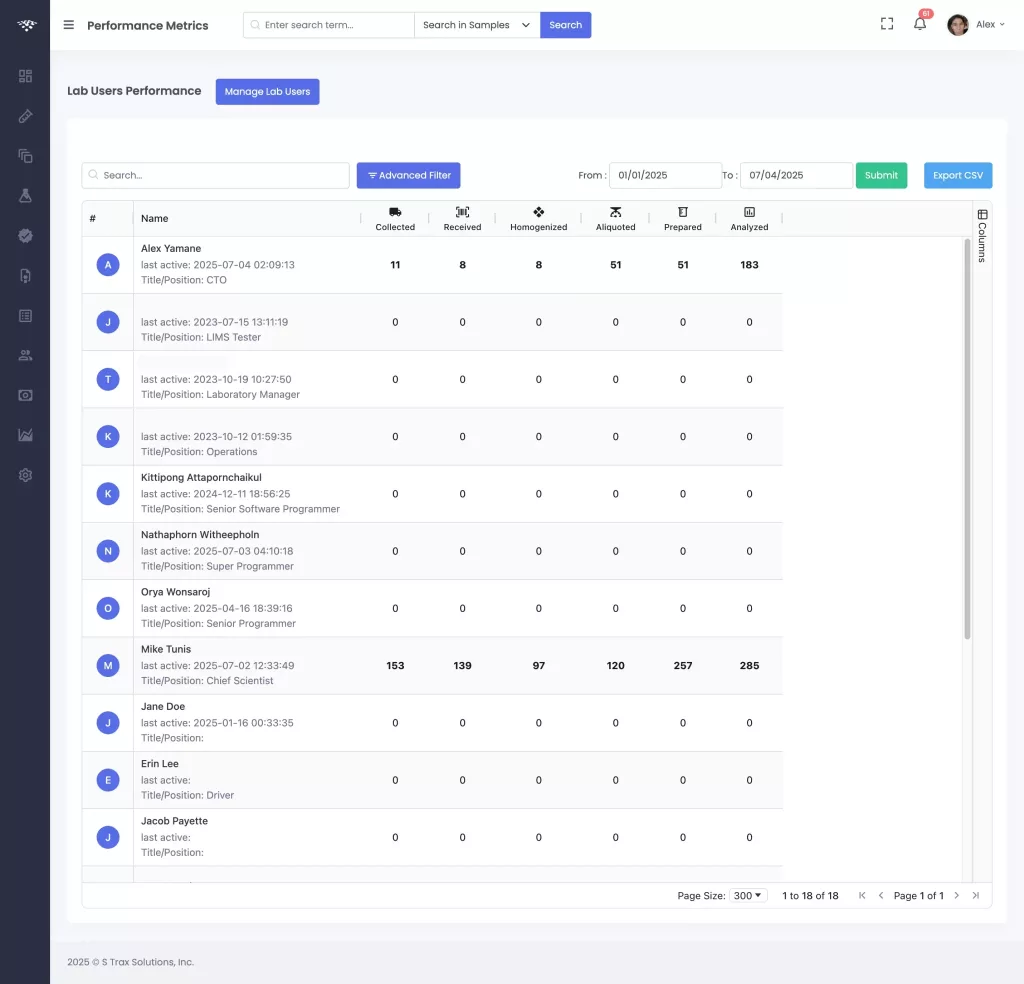
Task: Go to the last page arrow
Action: [x=976, y=896]
